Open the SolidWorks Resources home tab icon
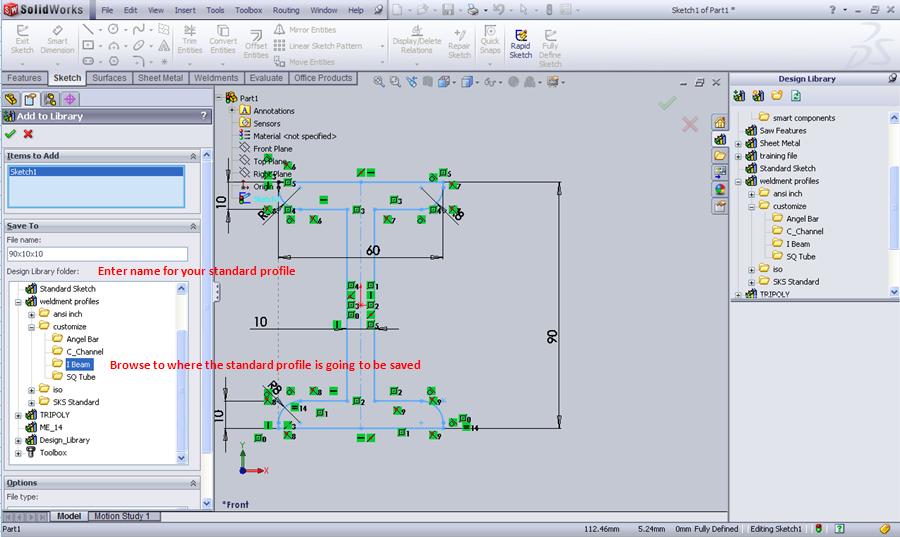Image resolution: width=900 pixels, height=537 pixels. tap(720, 122)
